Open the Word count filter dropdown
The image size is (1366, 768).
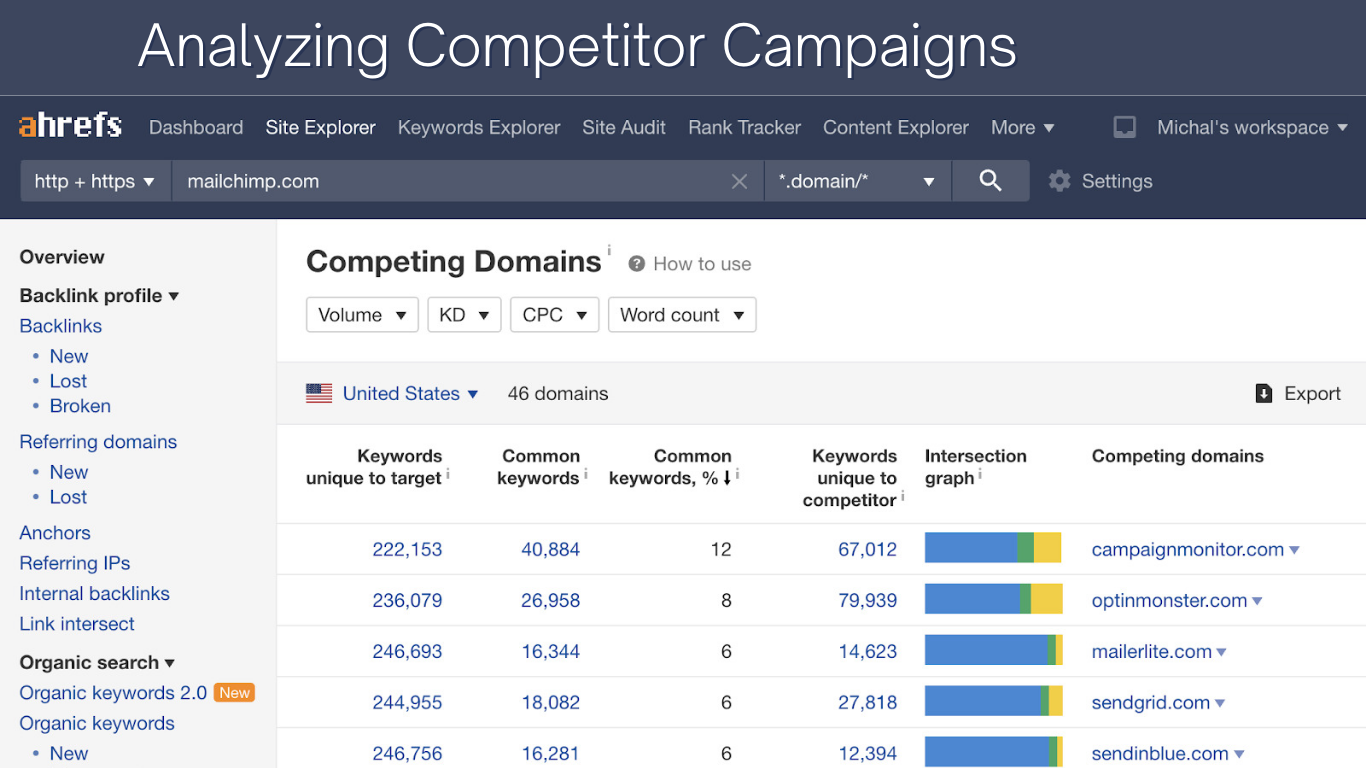click(x=682, y=315)
